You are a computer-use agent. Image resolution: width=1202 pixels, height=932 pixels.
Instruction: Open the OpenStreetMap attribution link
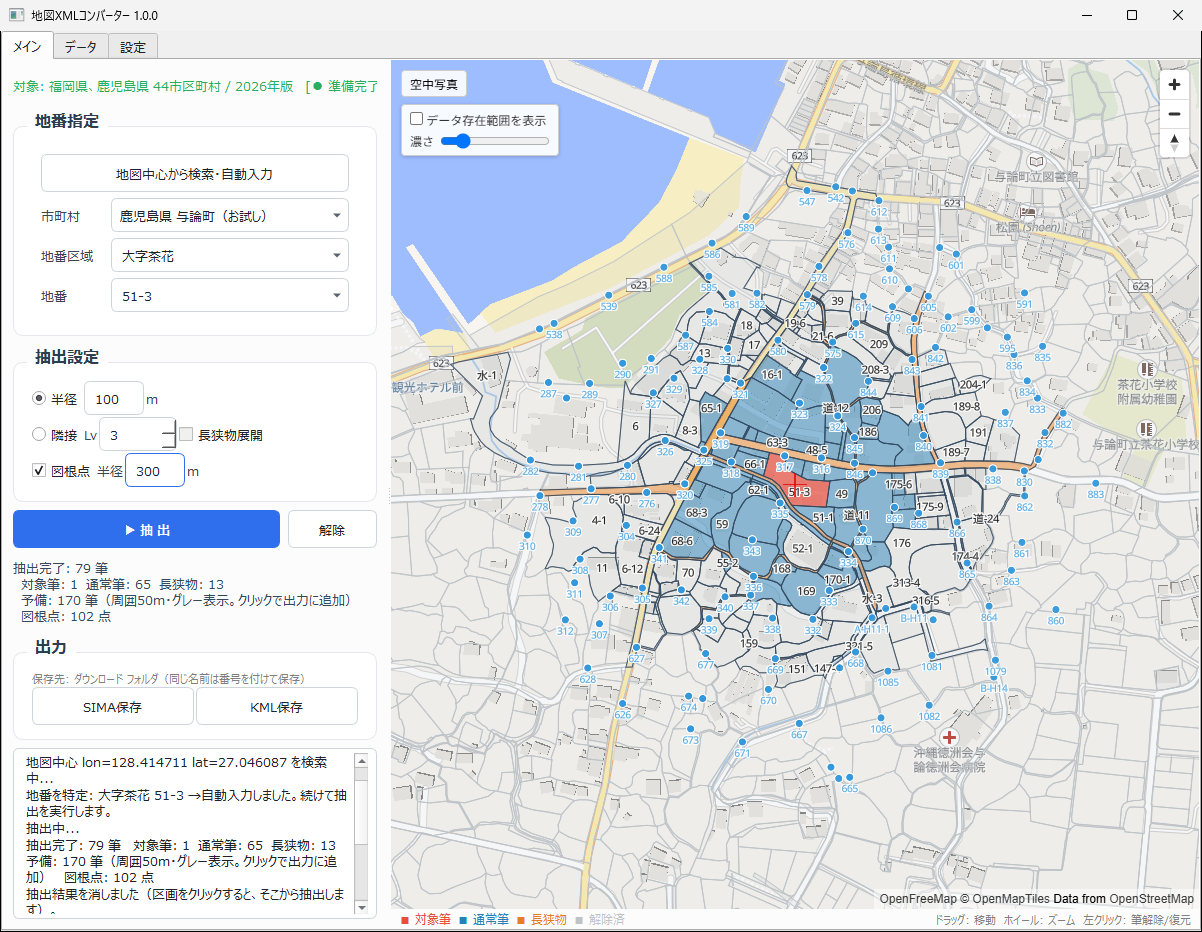click(1150, 899)
